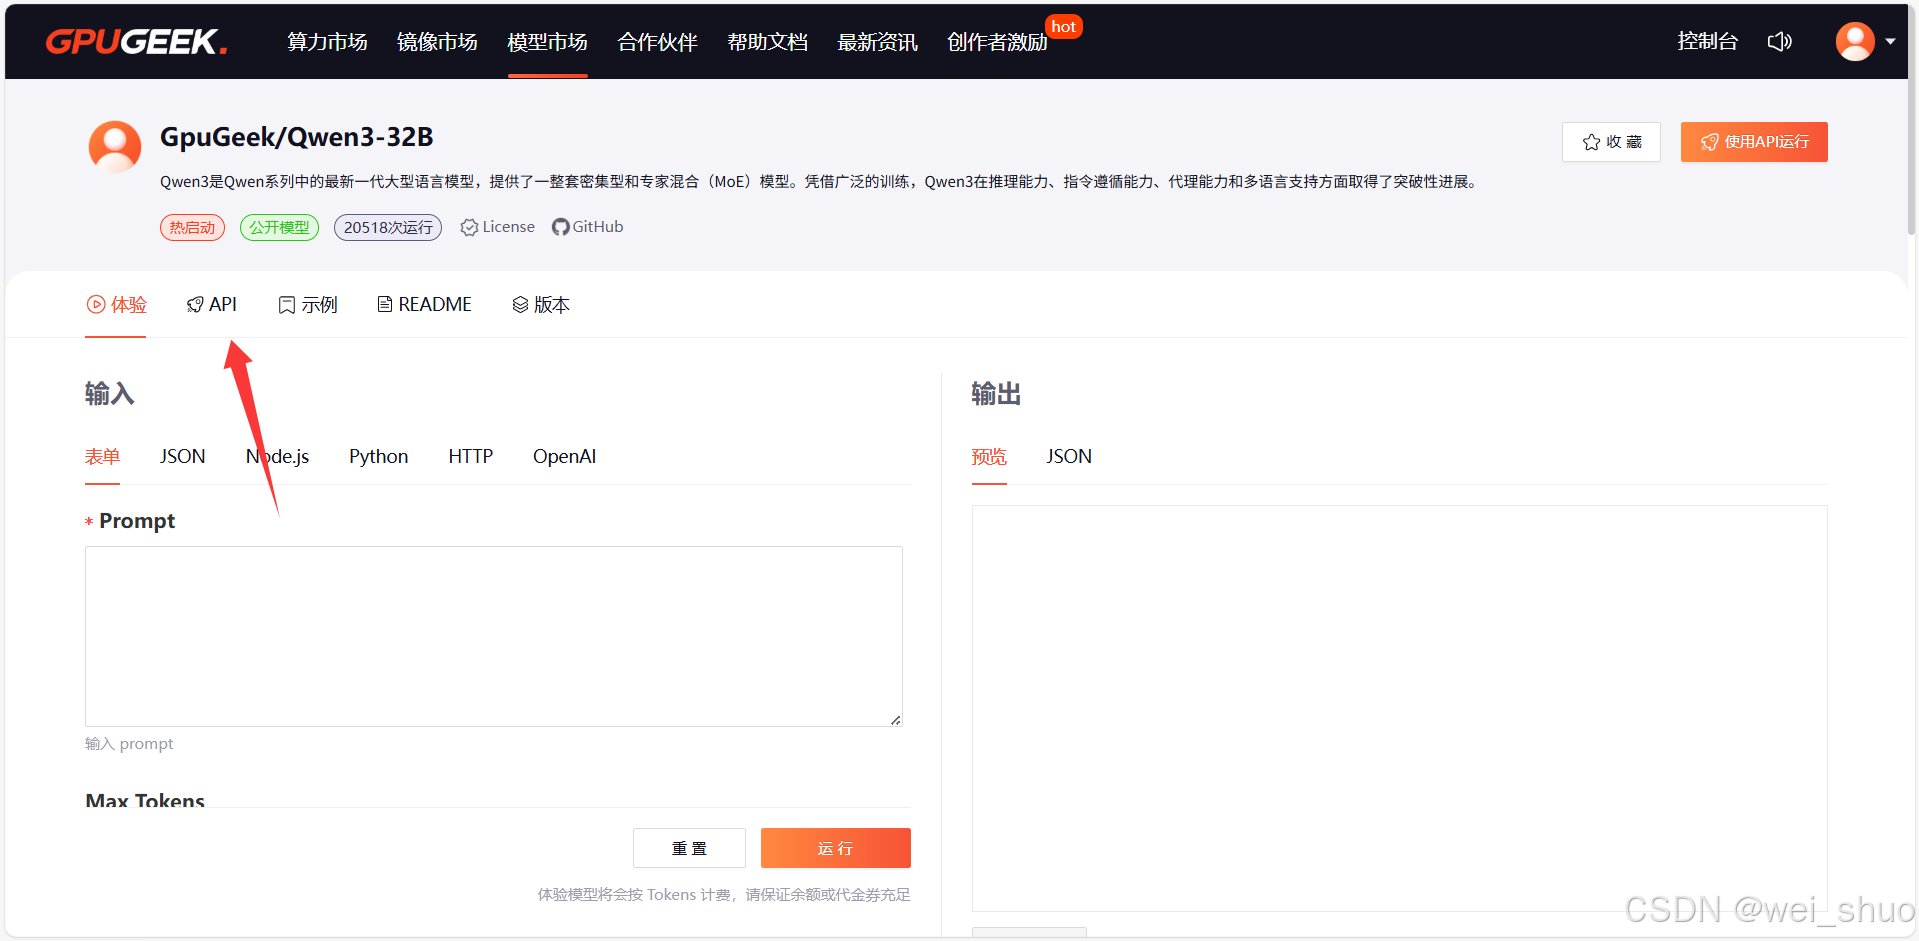The height and width of the screenshot is (941, 1919).
Task: Click the 重置 reset button
Action: pos(689,848)
